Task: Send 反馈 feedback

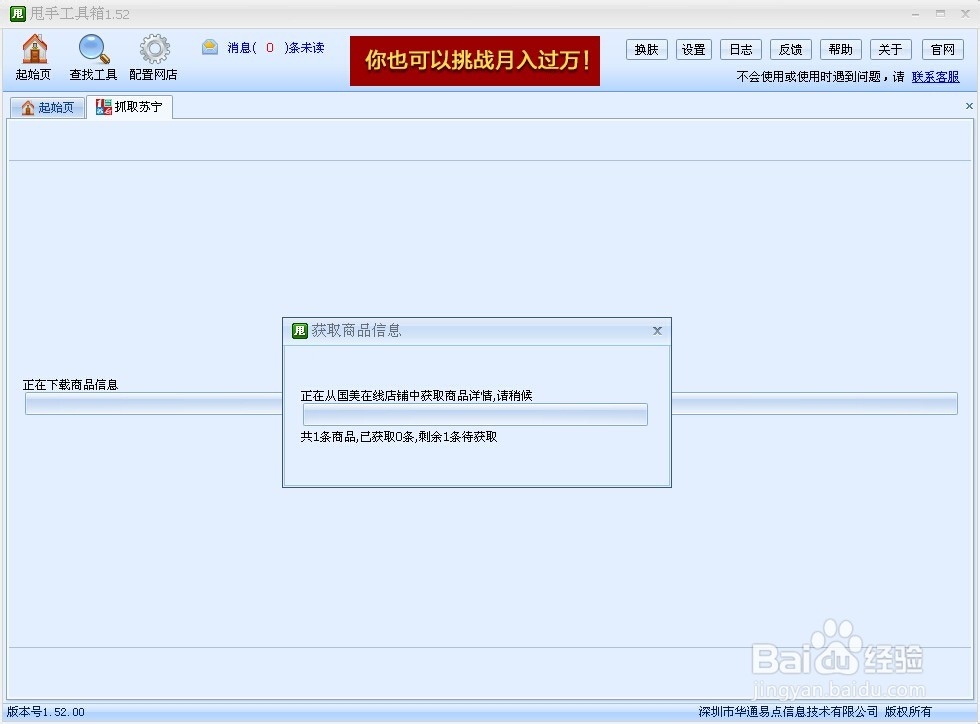Action: pos(790,48)
